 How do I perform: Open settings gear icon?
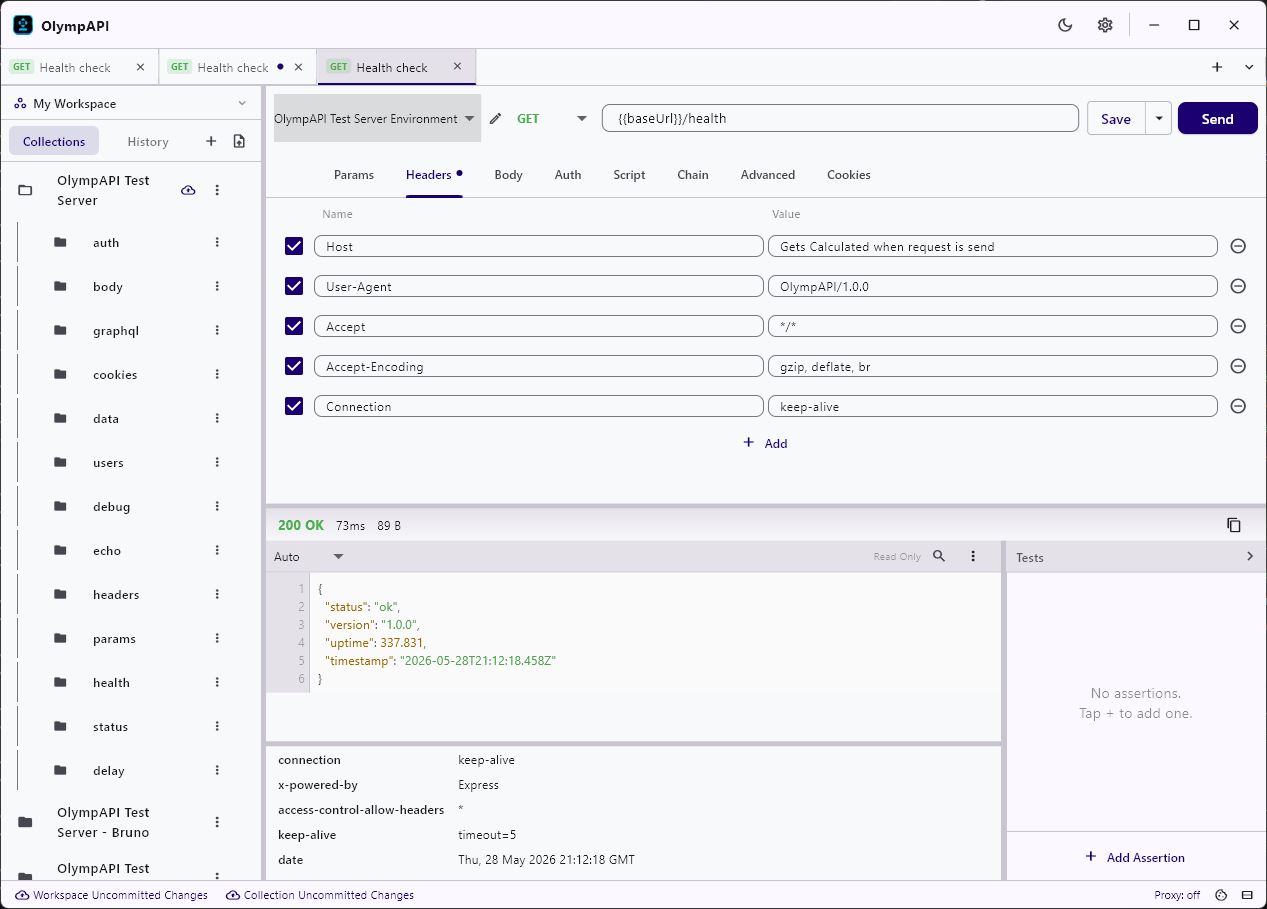(x=1105, y=25)
